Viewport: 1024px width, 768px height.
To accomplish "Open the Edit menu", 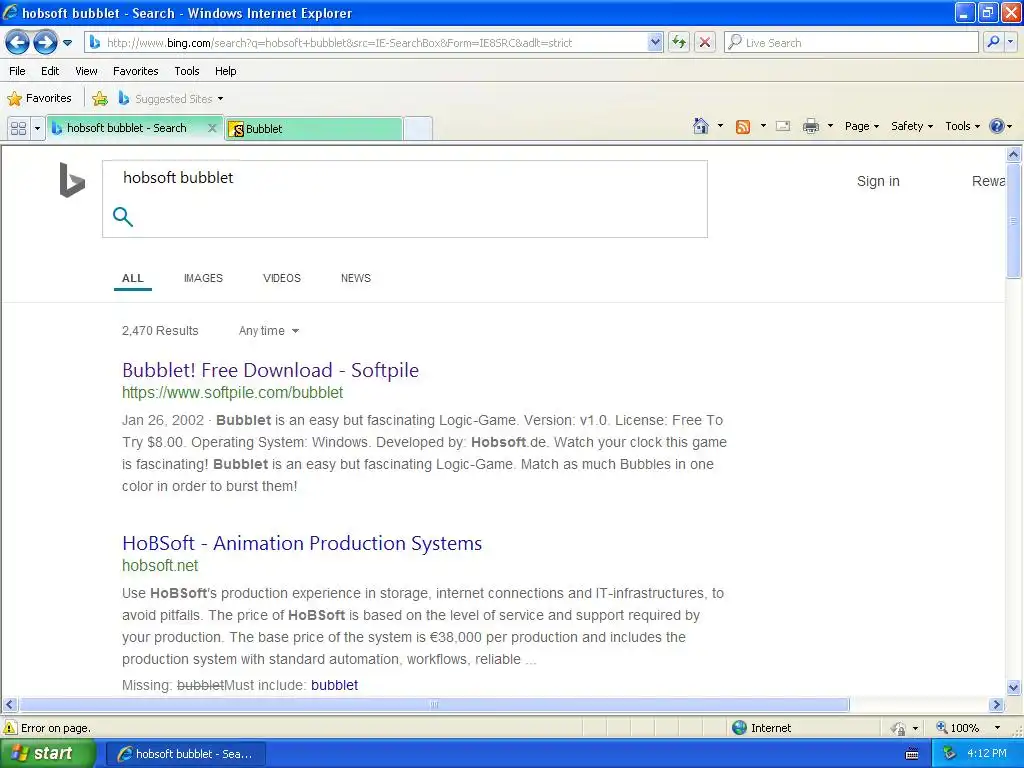I will [50, 71].
